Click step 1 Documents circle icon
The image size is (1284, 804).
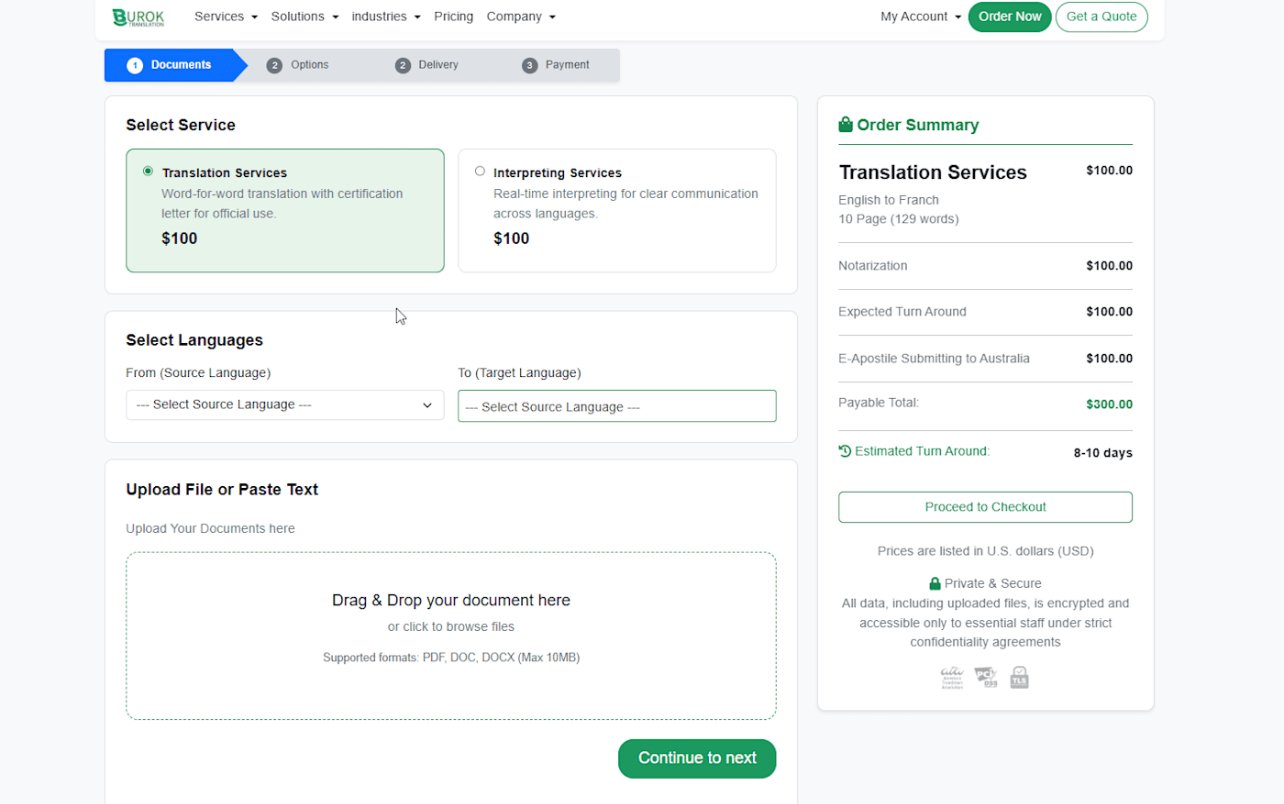(135, 65)
